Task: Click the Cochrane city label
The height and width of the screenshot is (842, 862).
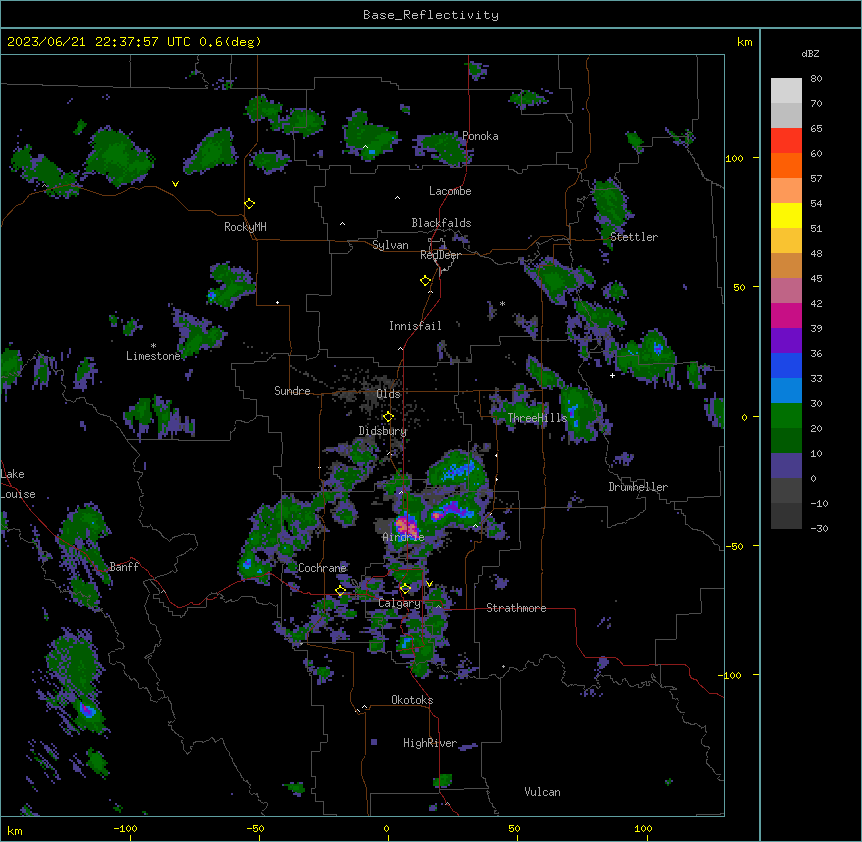Action: 322,568
